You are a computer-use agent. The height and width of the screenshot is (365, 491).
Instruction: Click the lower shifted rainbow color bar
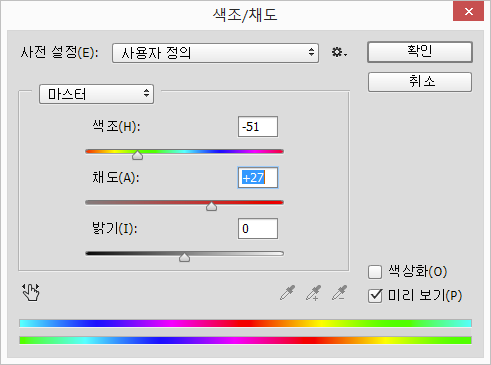coord(245,340)
